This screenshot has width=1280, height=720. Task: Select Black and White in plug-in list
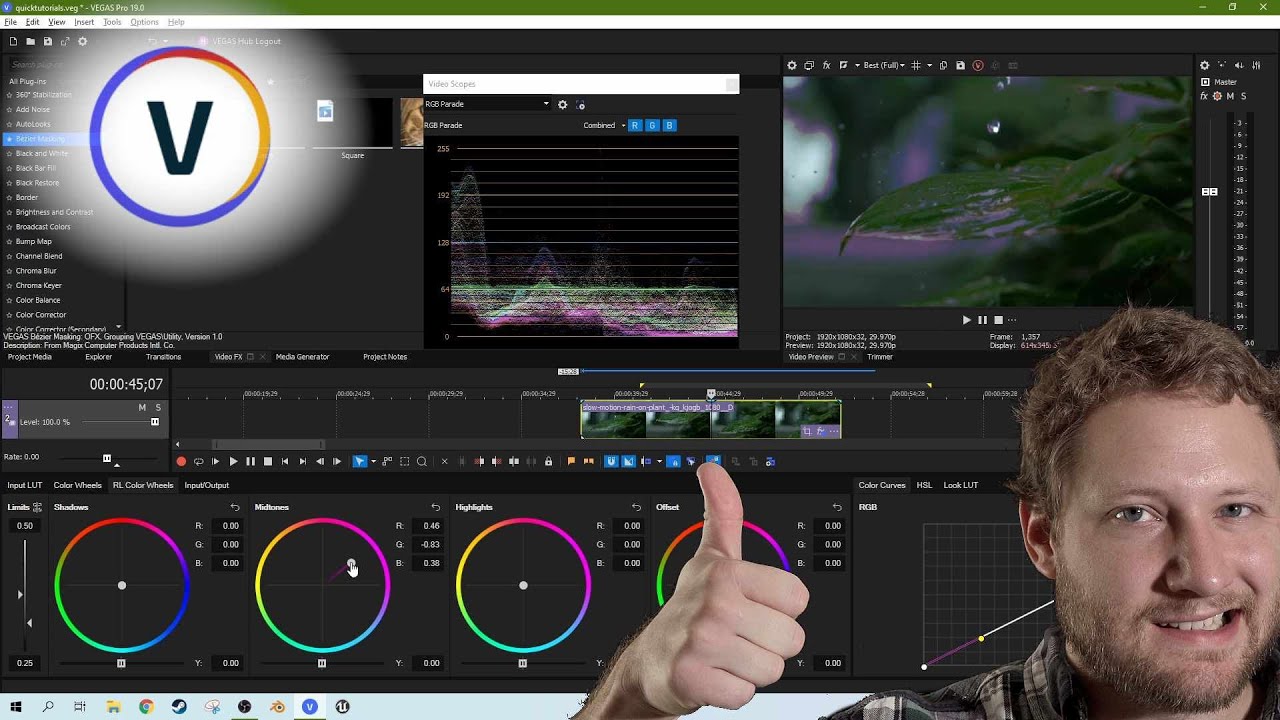[x=42, y=154]
